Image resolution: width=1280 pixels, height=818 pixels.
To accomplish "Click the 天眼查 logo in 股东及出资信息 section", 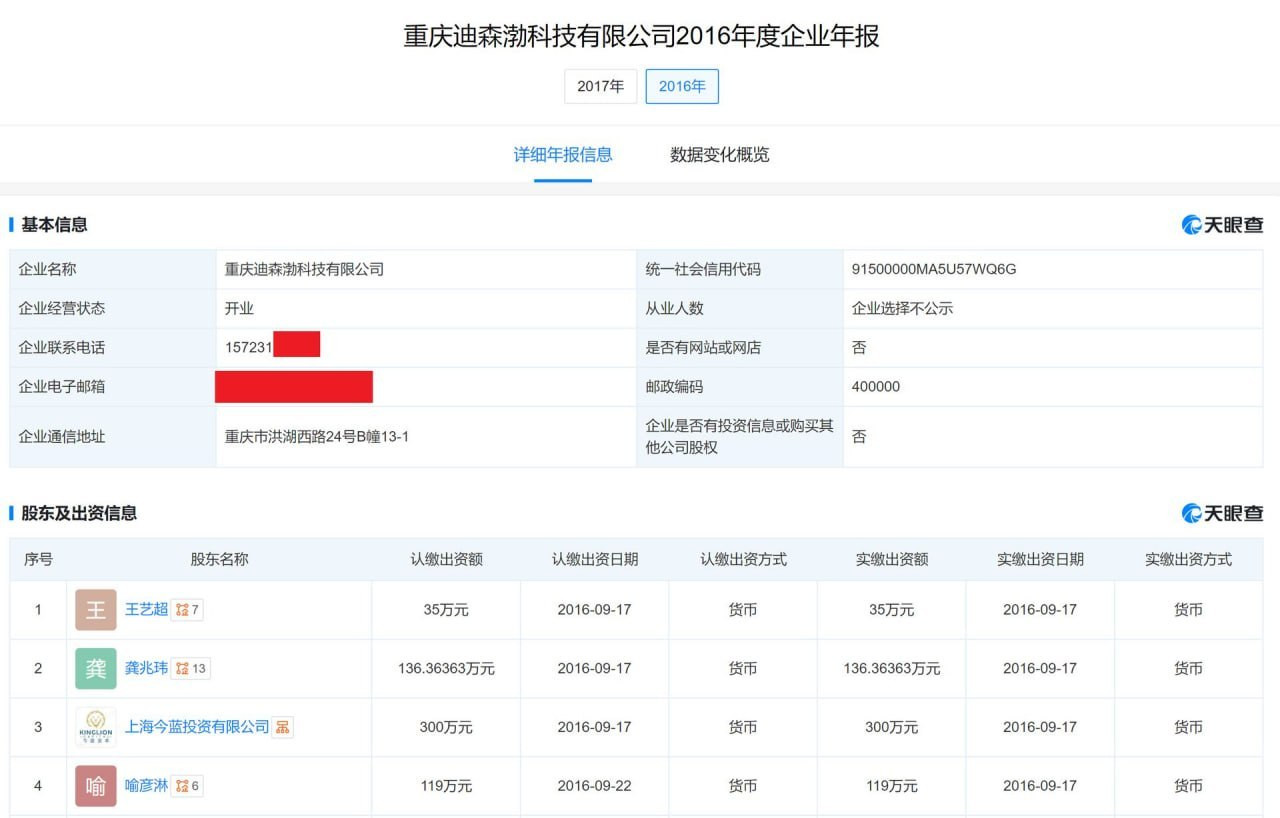I will coord(1222,513).
